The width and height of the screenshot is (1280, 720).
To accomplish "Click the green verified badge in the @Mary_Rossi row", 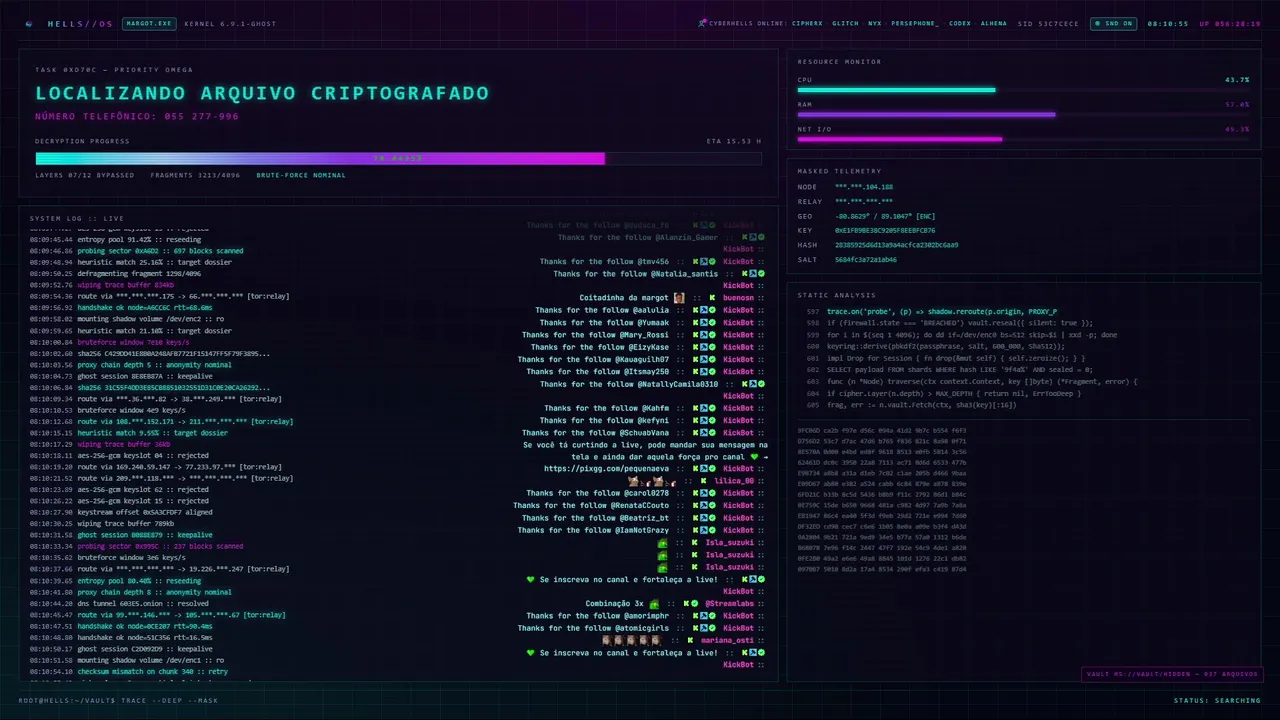I will click(712, 335).
